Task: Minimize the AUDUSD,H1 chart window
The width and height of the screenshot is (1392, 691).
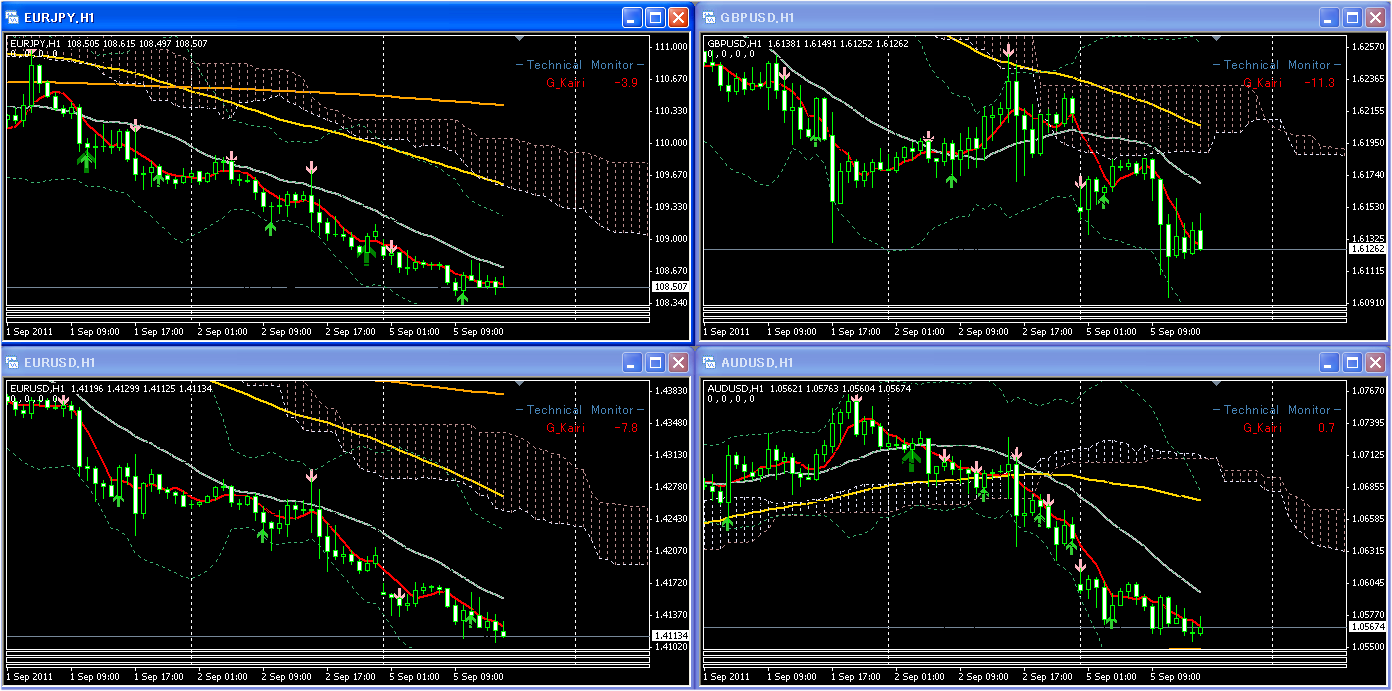Action: [x=1328, y=362]
